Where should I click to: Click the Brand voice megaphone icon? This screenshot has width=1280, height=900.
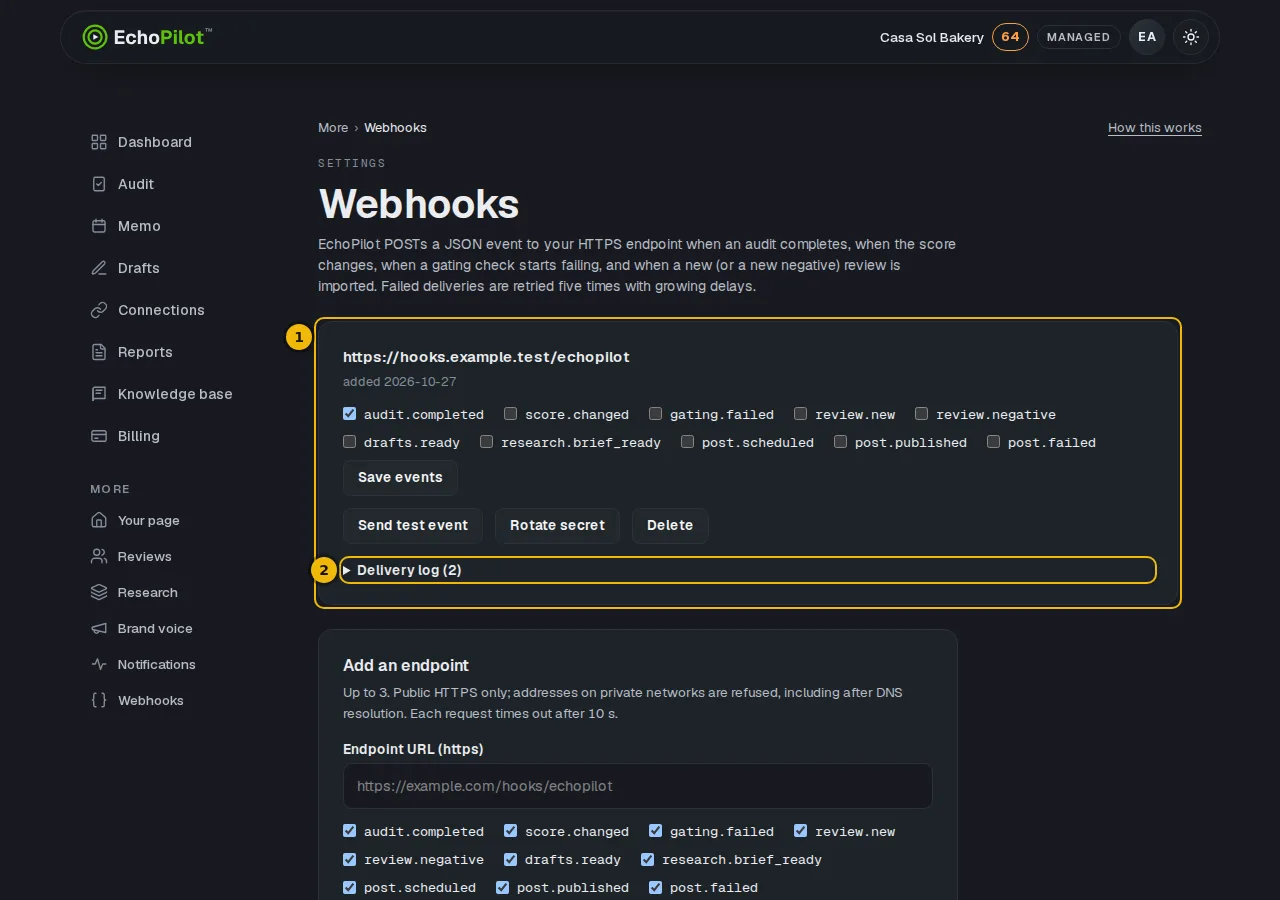click(99, 628)
